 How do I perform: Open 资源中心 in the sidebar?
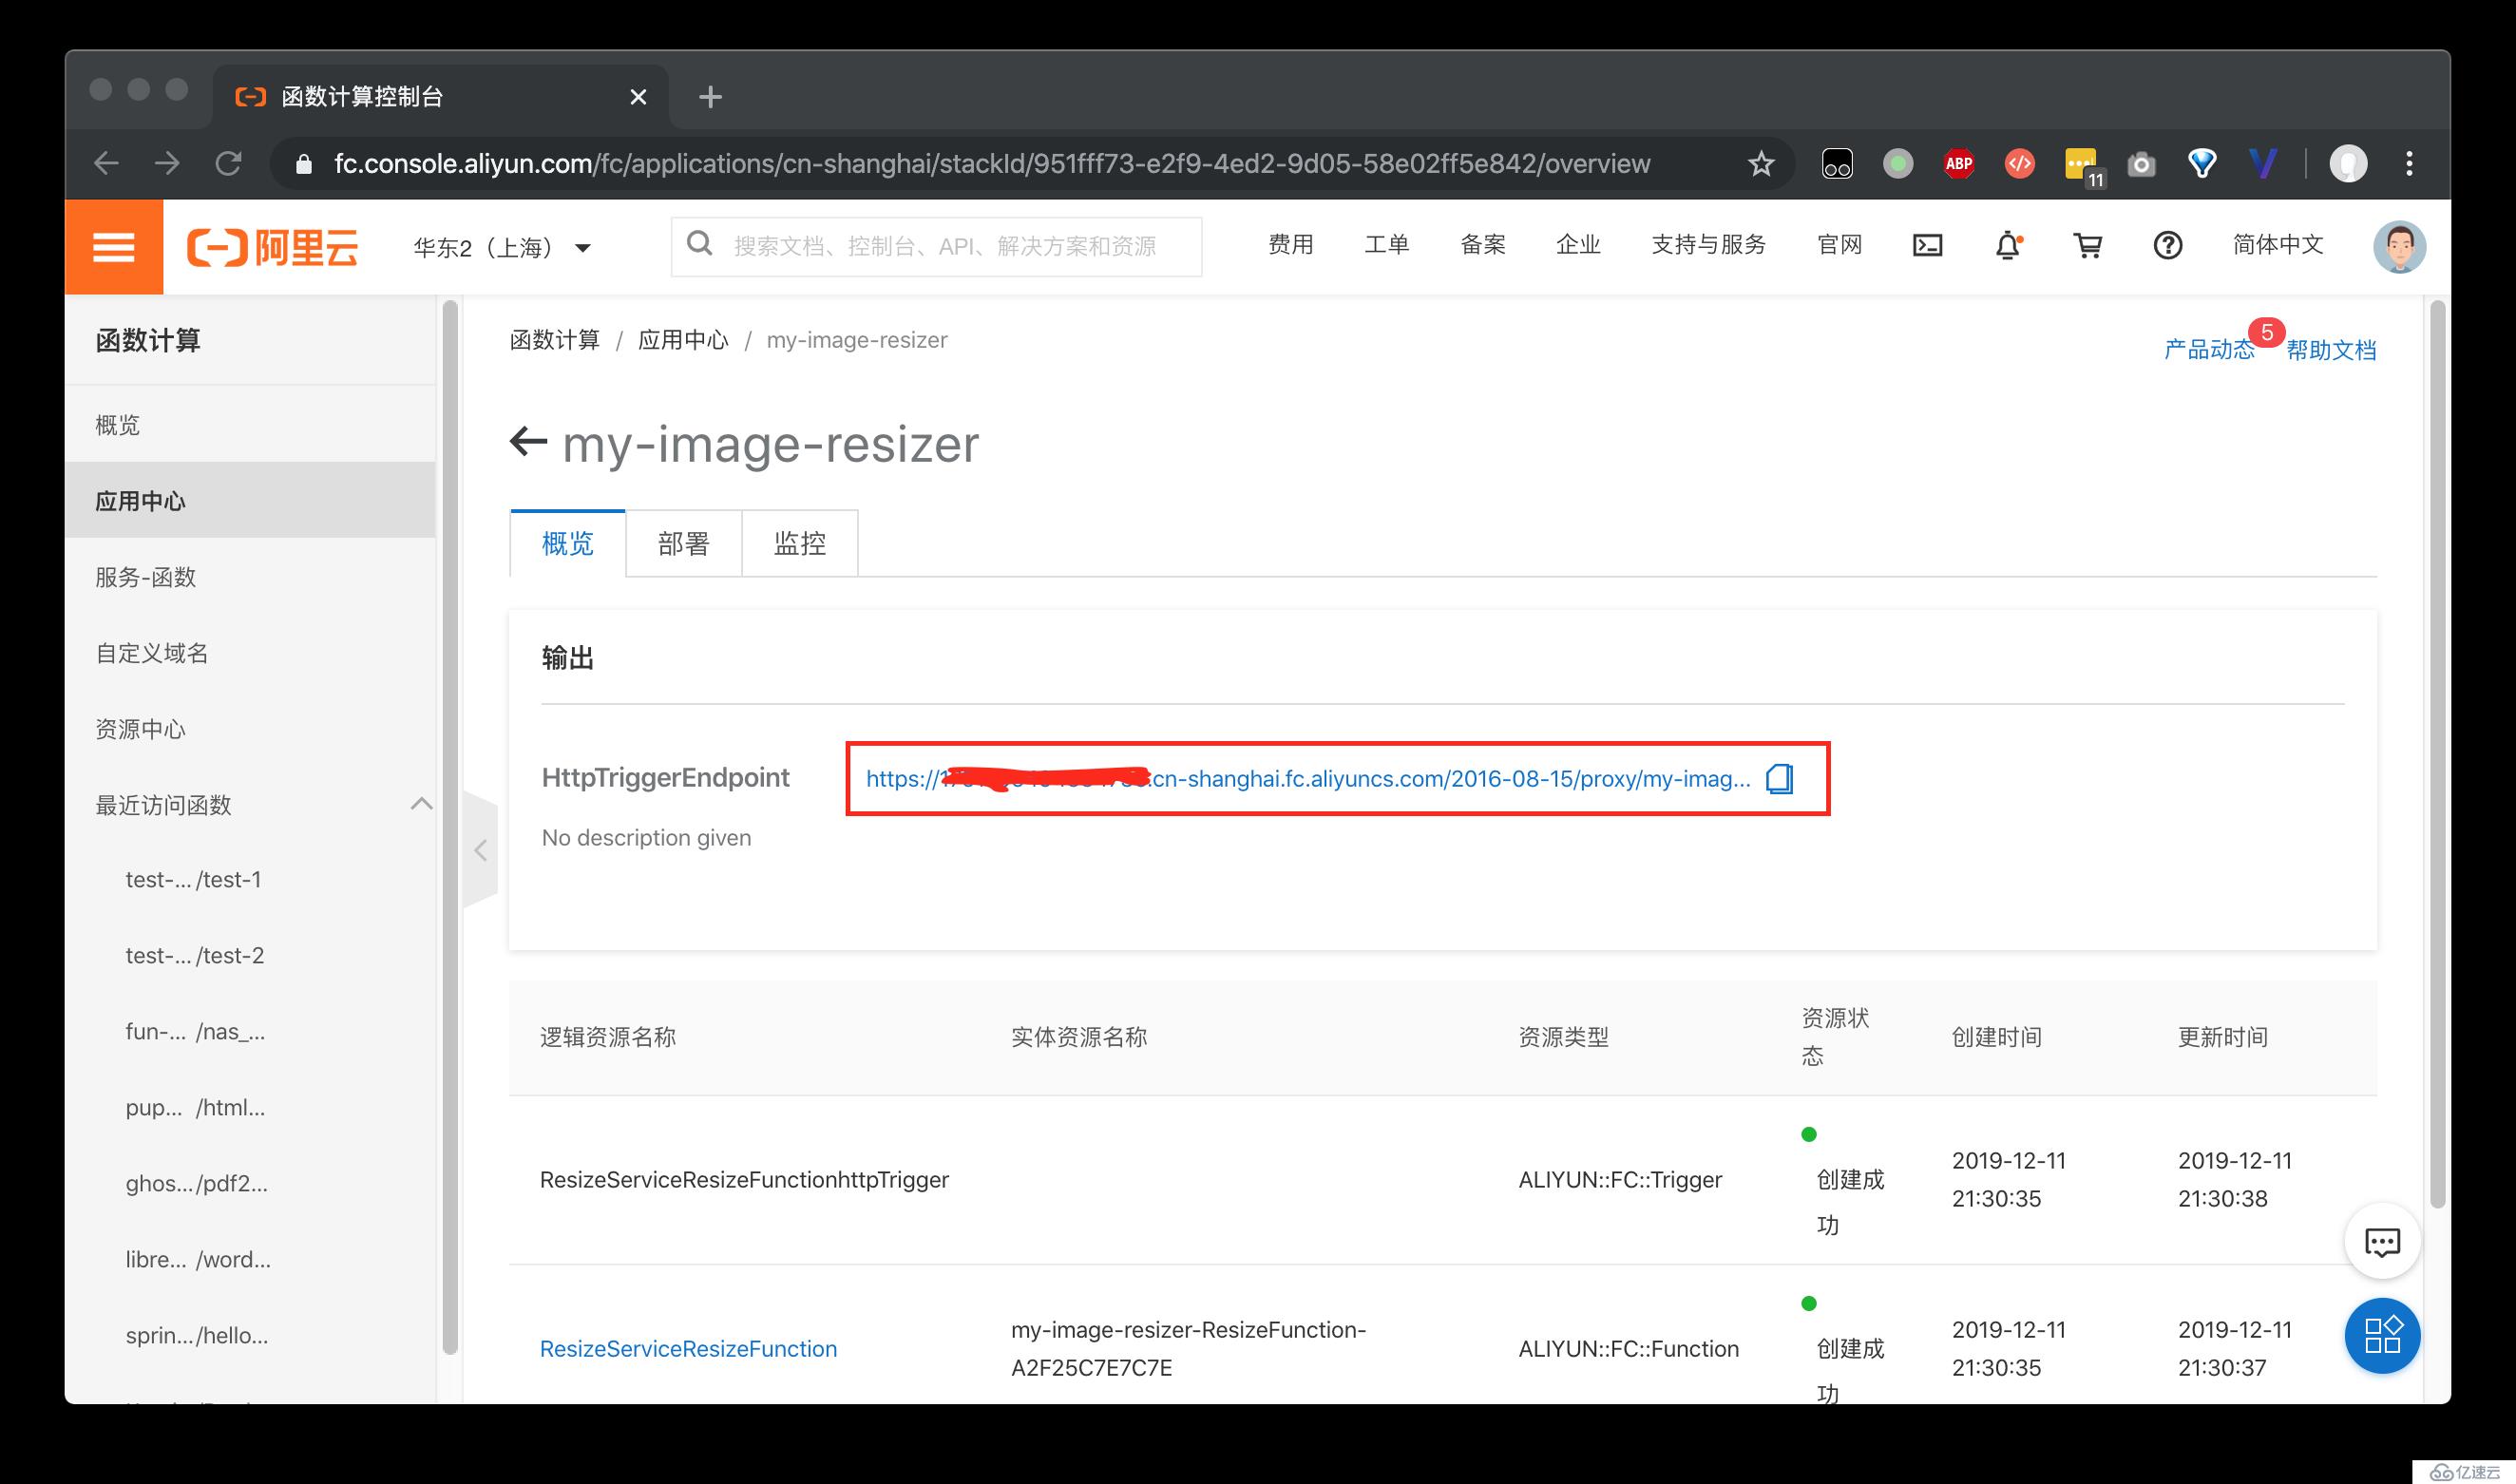250,729
